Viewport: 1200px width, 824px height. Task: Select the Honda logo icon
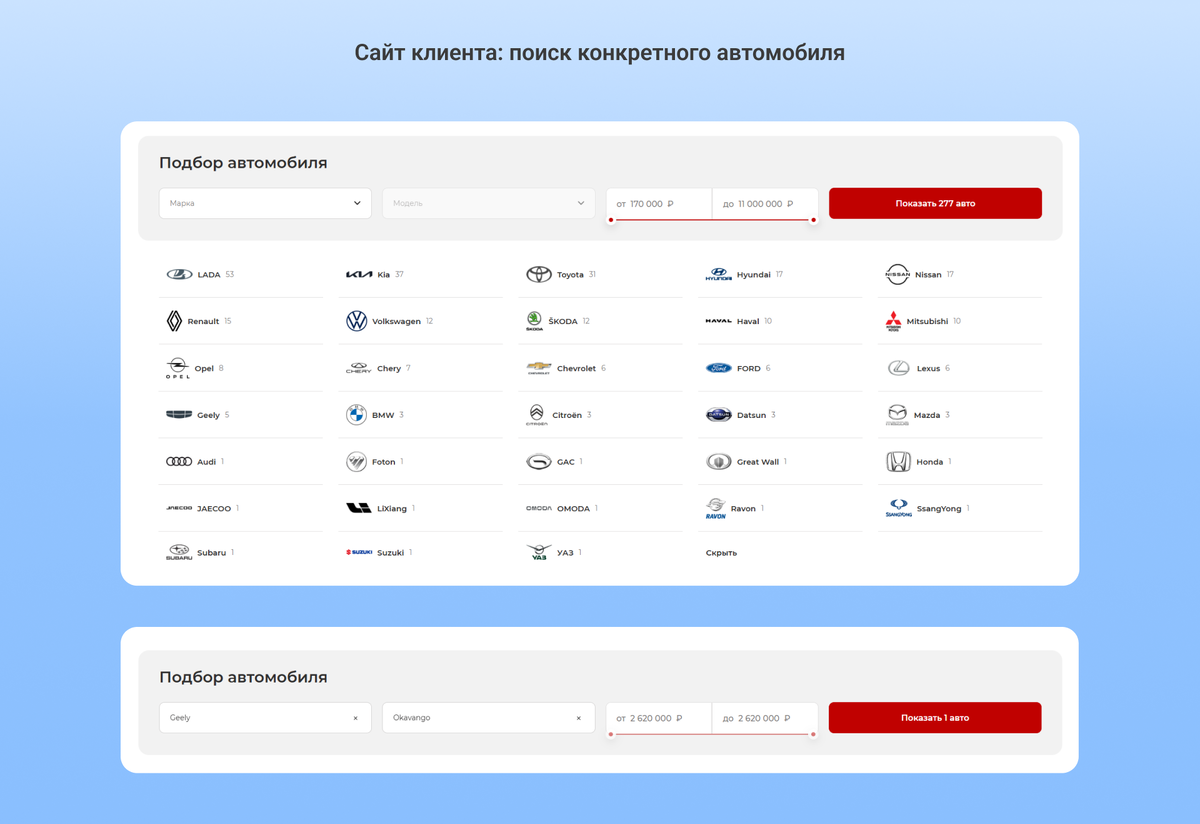coord(898,462)
